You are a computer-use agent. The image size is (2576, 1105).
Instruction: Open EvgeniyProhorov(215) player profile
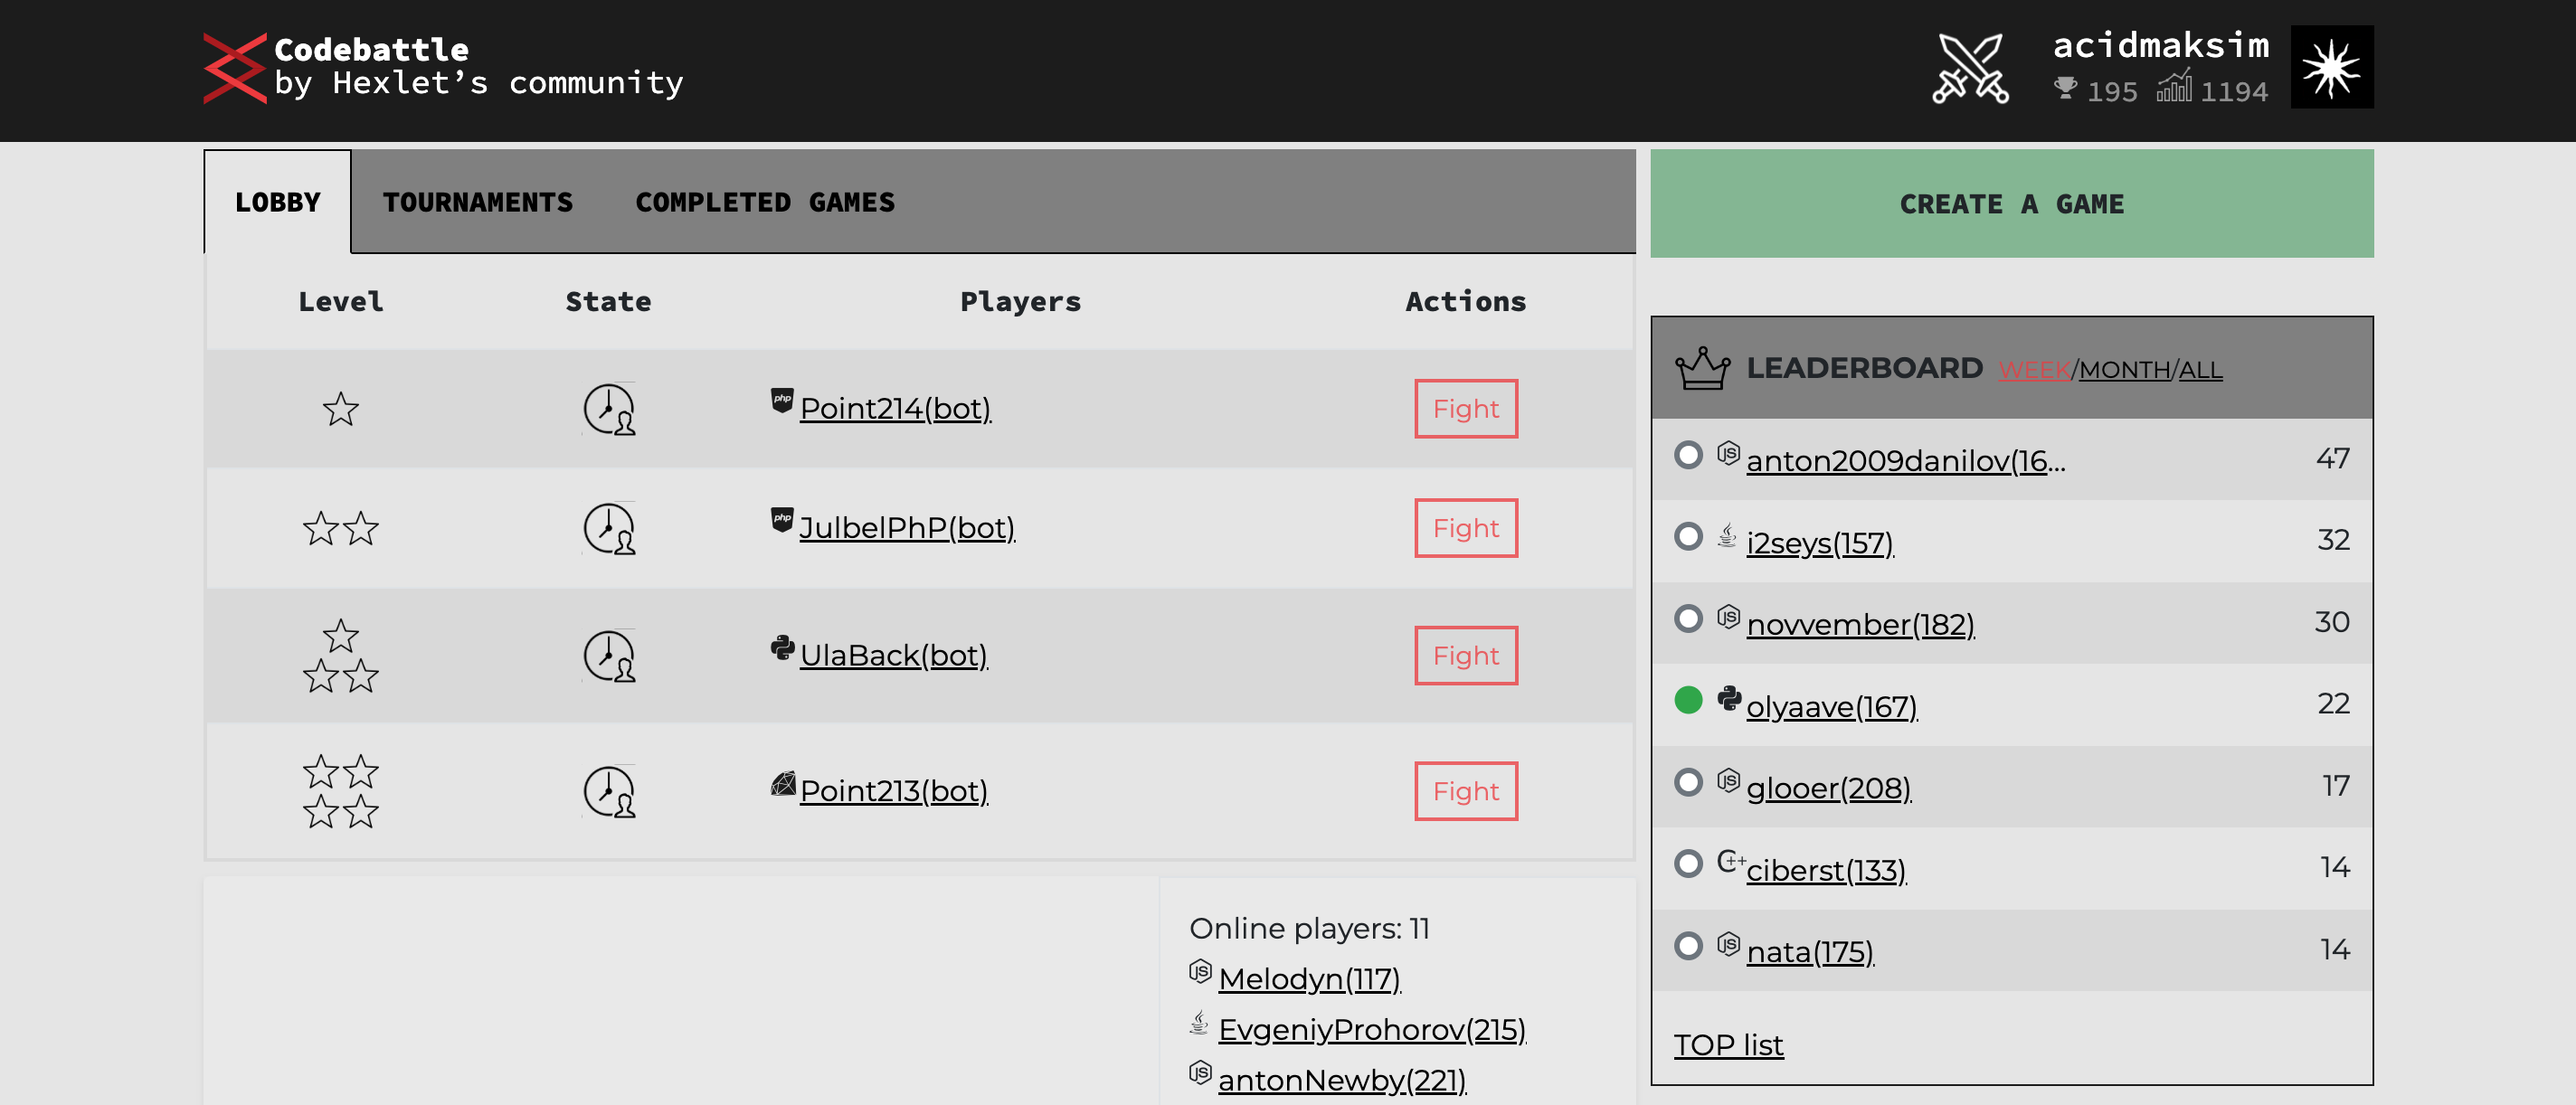click(x=1371, y=1029)
